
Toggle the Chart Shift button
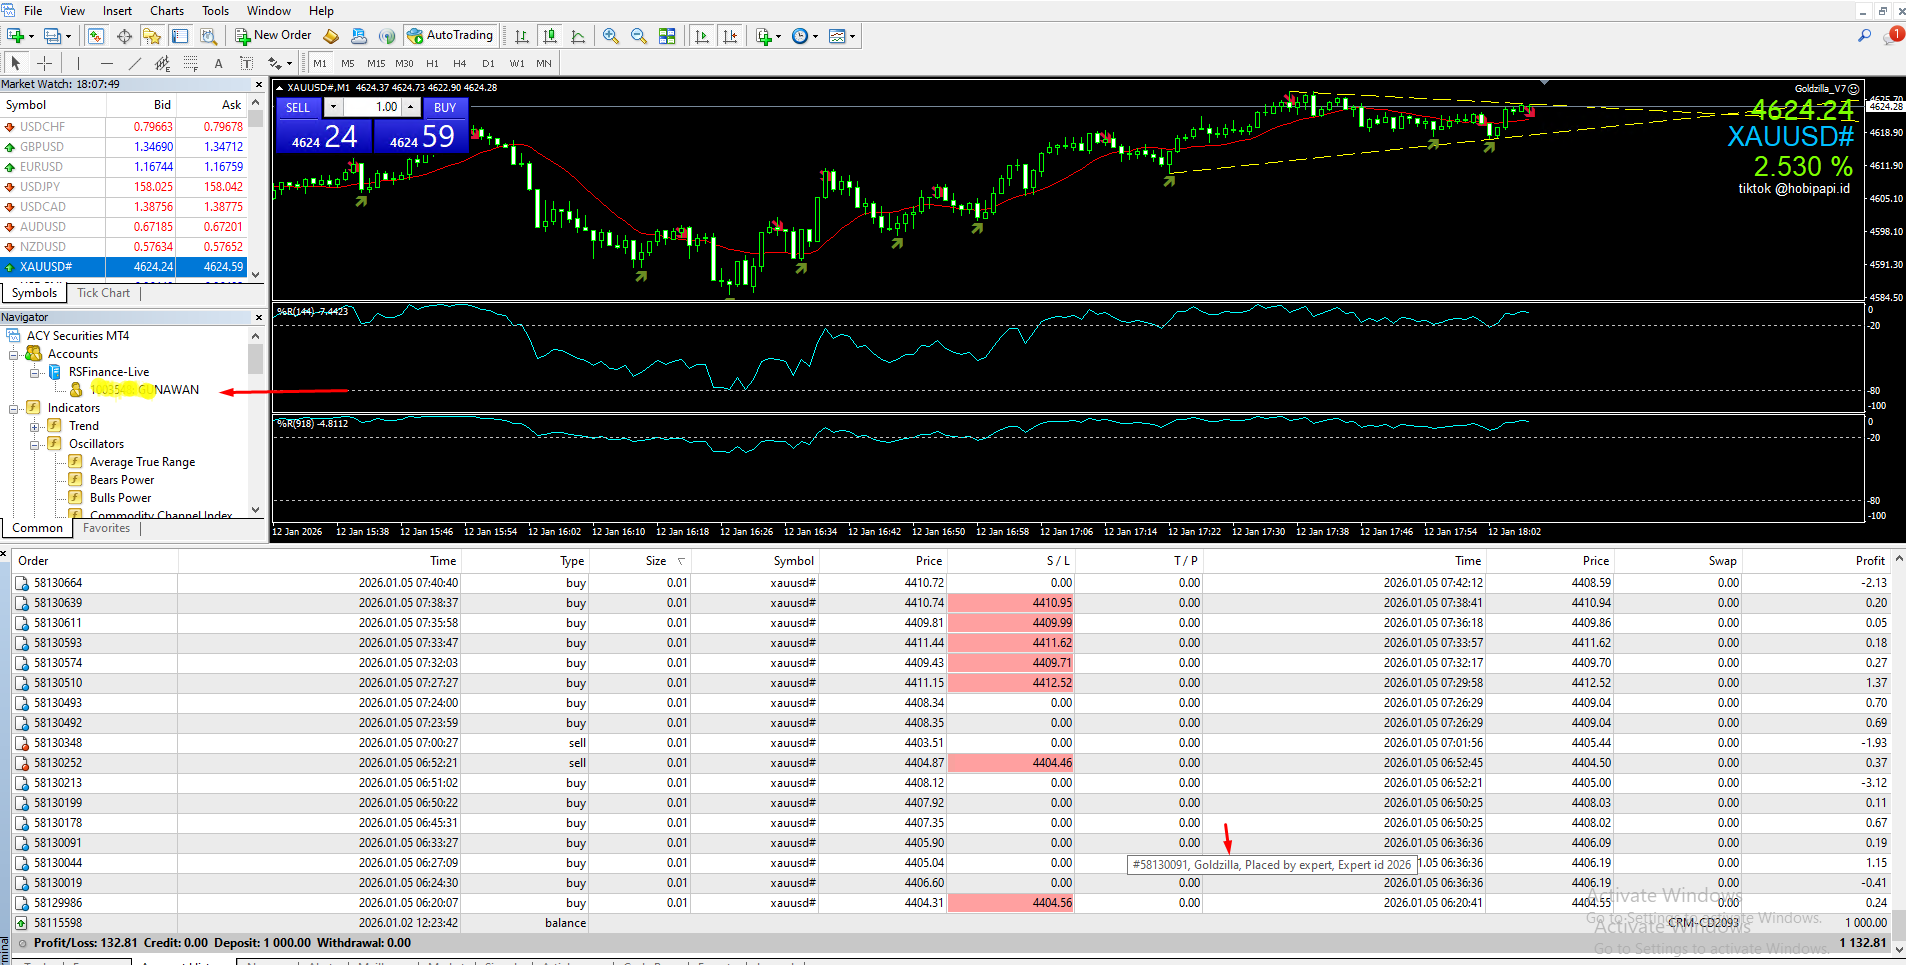(x=730, y=36)
